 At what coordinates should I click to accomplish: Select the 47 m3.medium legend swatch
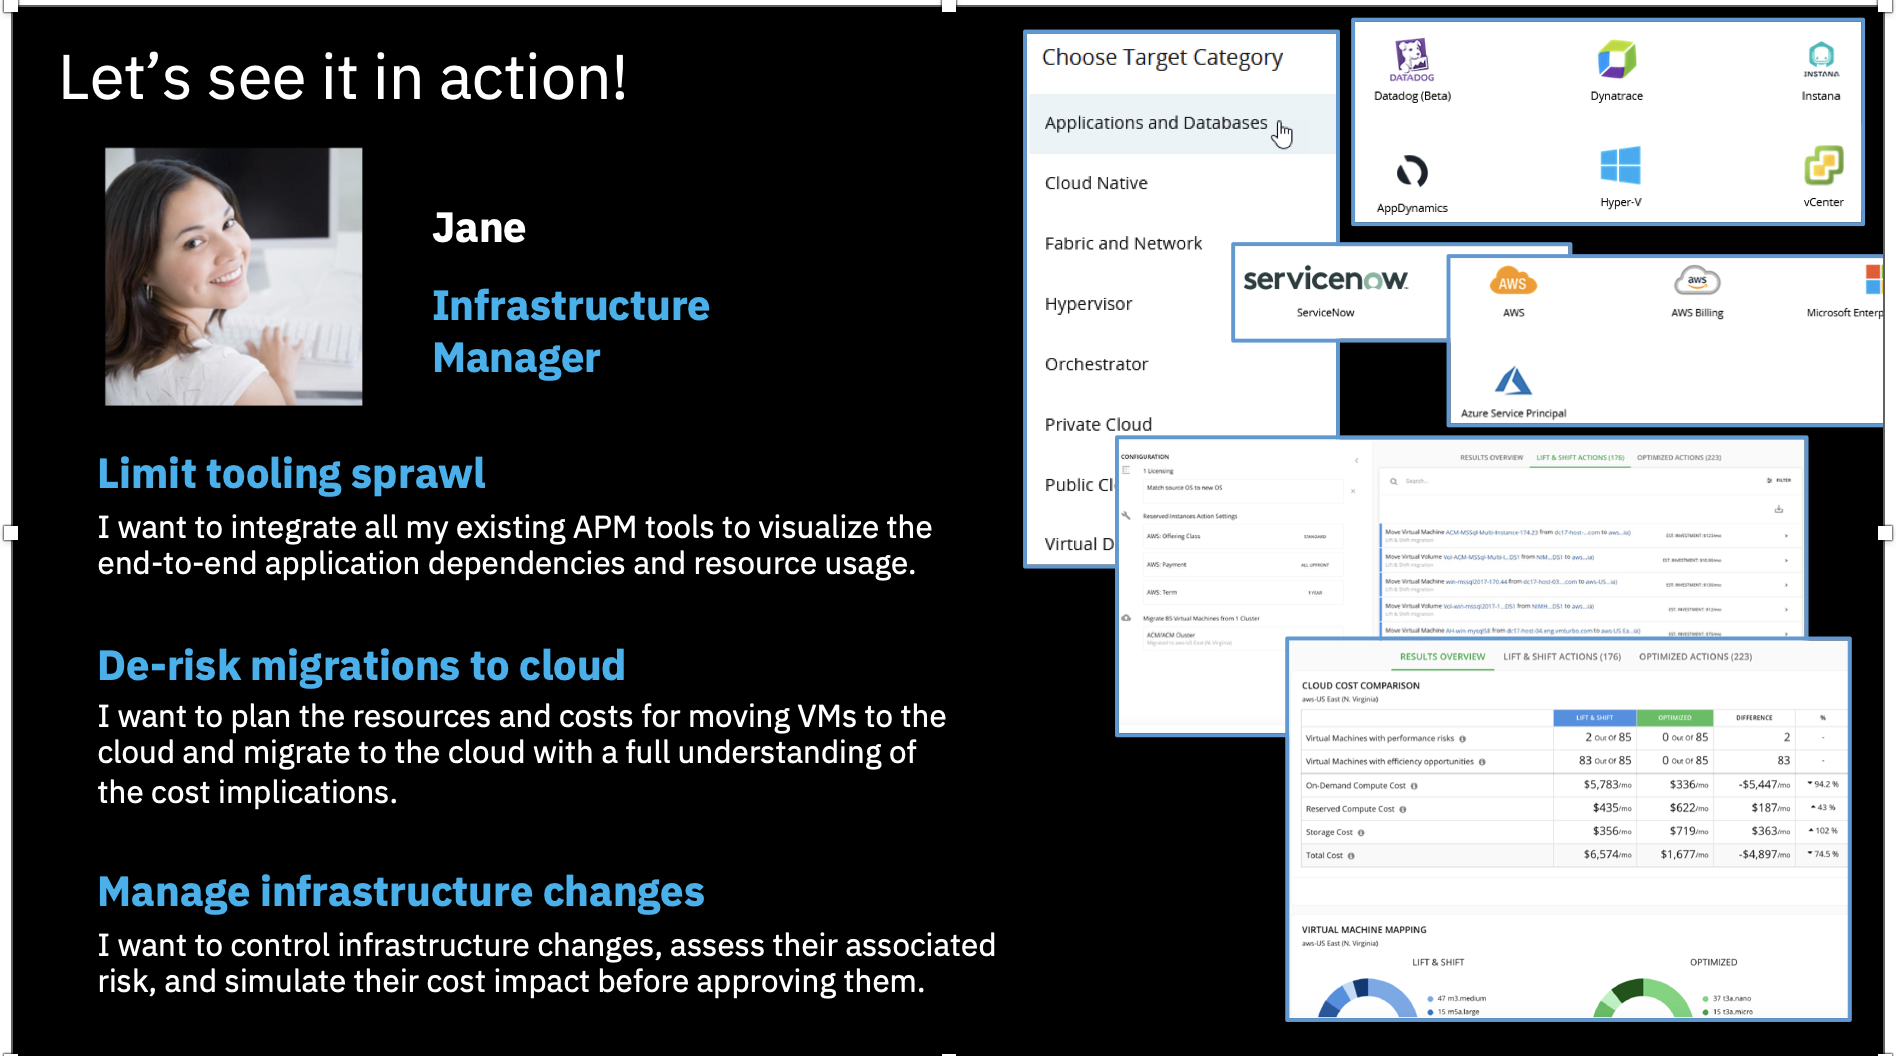point(1430,999)
